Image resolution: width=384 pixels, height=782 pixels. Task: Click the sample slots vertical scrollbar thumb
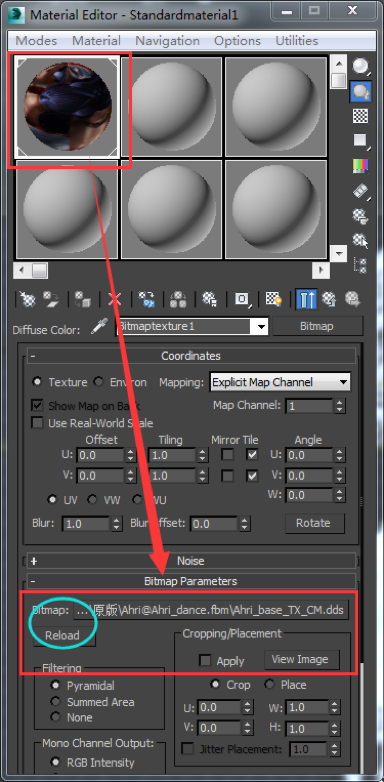pos(339,80)
